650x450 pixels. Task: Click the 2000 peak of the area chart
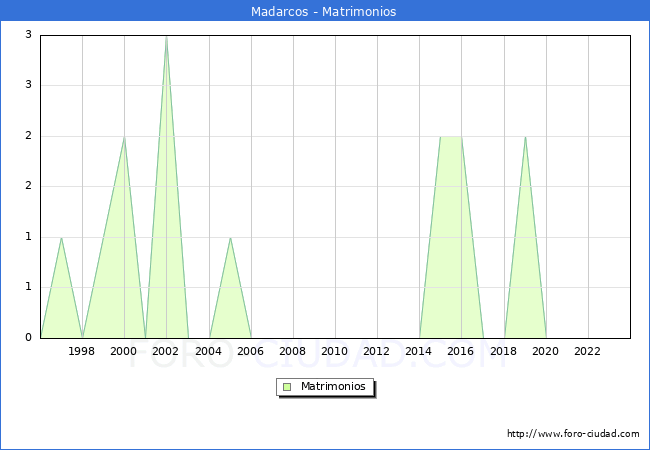tap(124, 137)
